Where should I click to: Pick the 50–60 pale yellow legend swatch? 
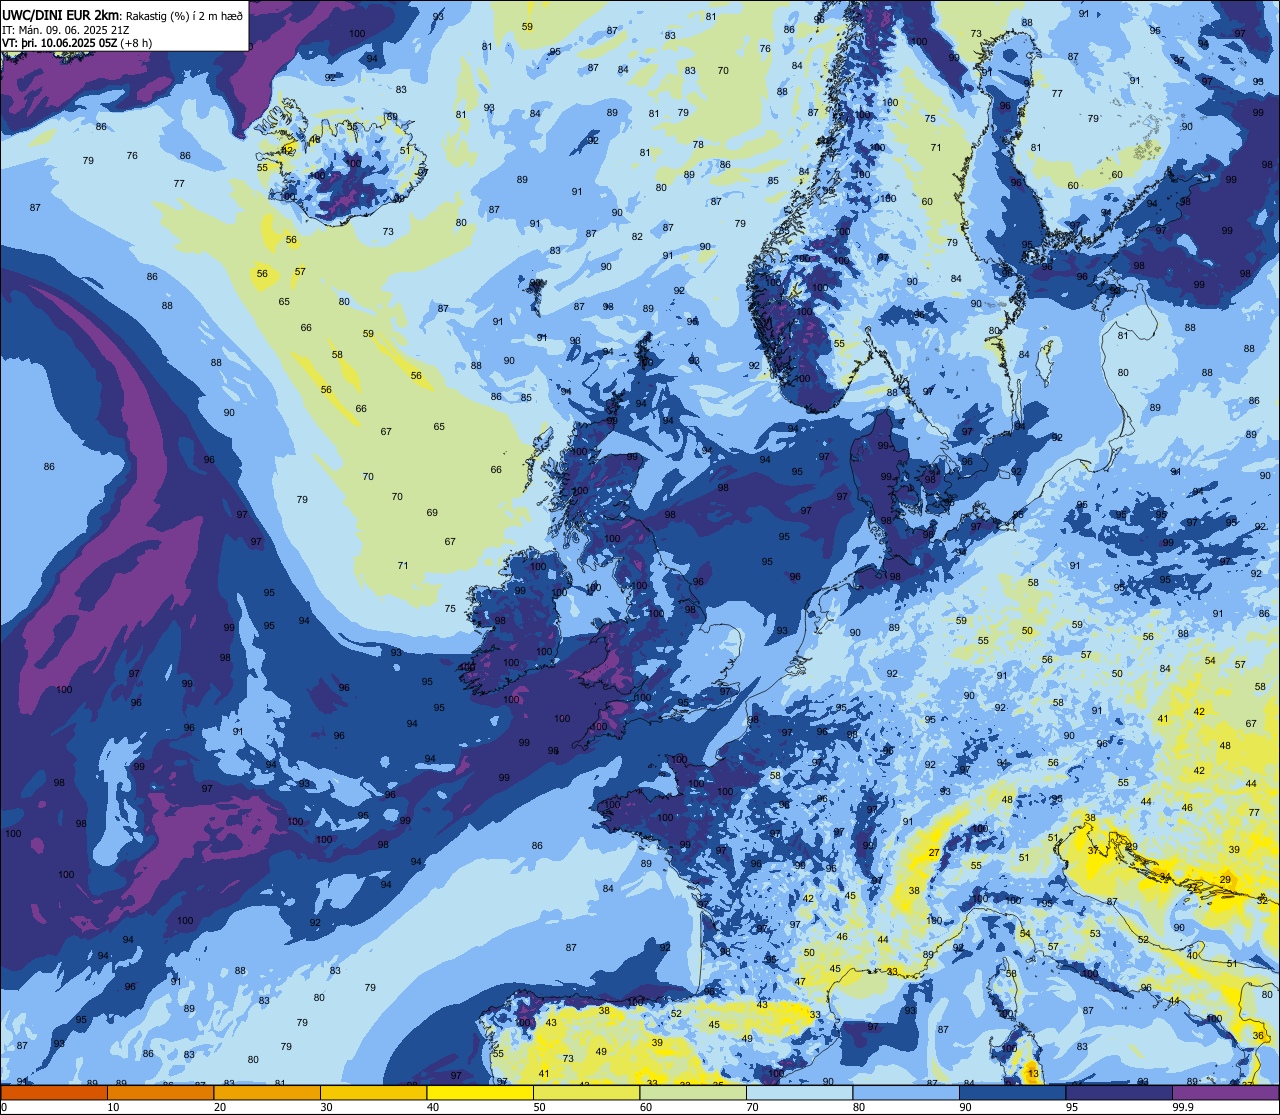click(x=586, y=1092)
